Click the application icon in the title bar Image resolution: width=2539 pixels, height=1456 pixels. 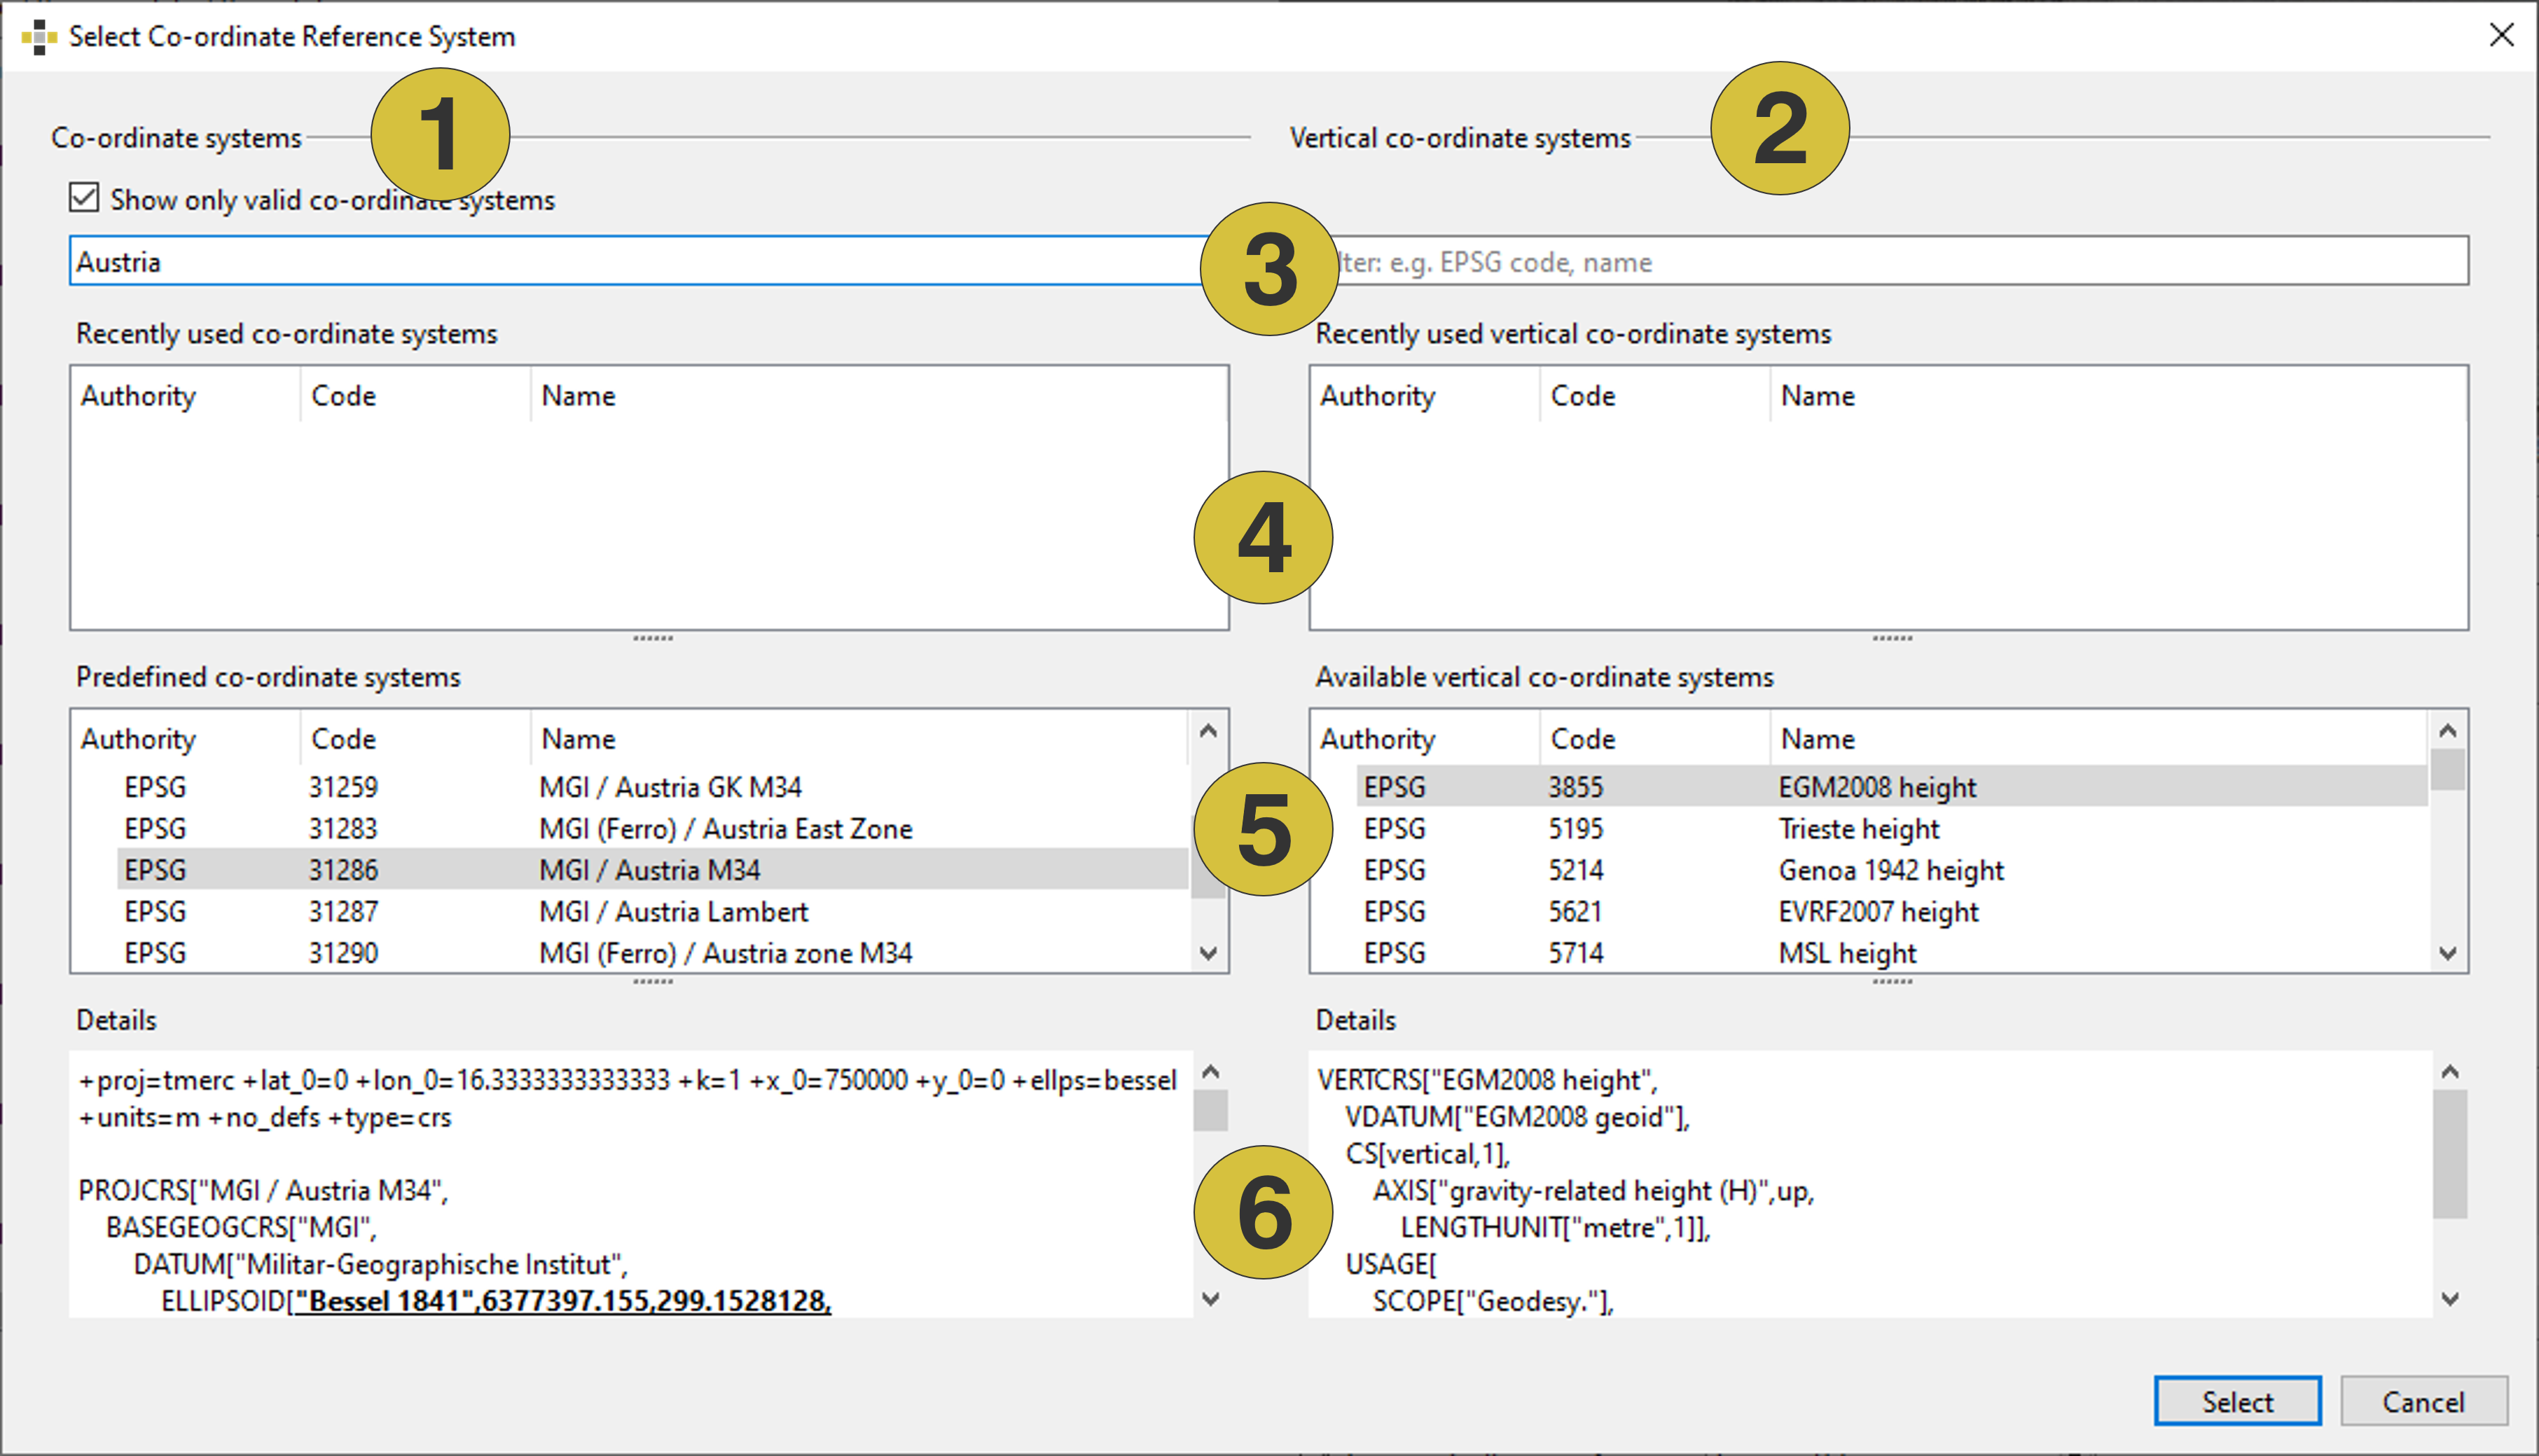pos(39,36)
